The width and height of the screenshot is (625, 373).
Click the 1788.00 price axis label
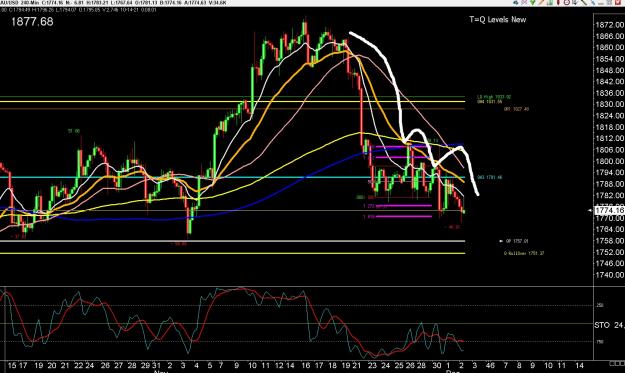click(609, 184)
